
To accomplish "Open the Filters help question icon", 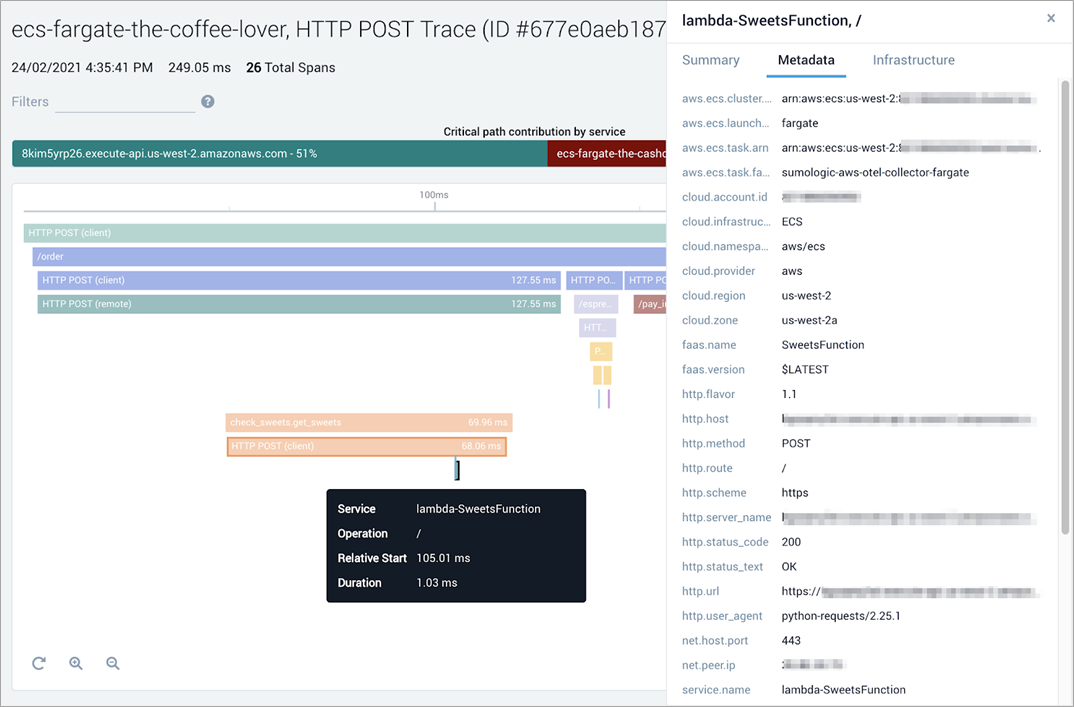I will coord(208,101).
